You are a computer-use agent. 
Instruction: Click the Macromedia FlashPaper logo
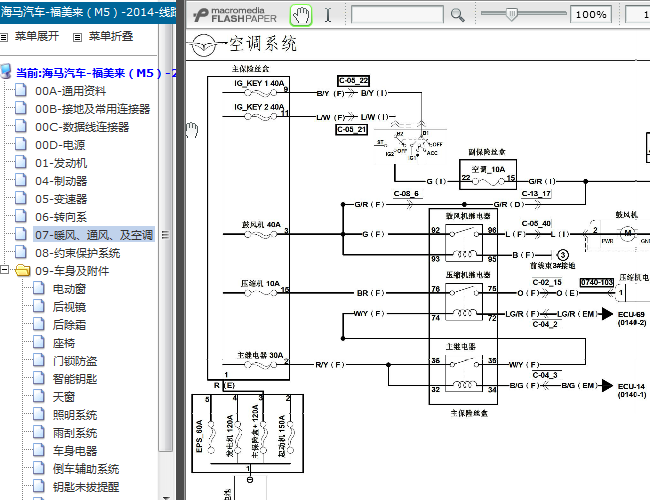[x=235, y=15]
